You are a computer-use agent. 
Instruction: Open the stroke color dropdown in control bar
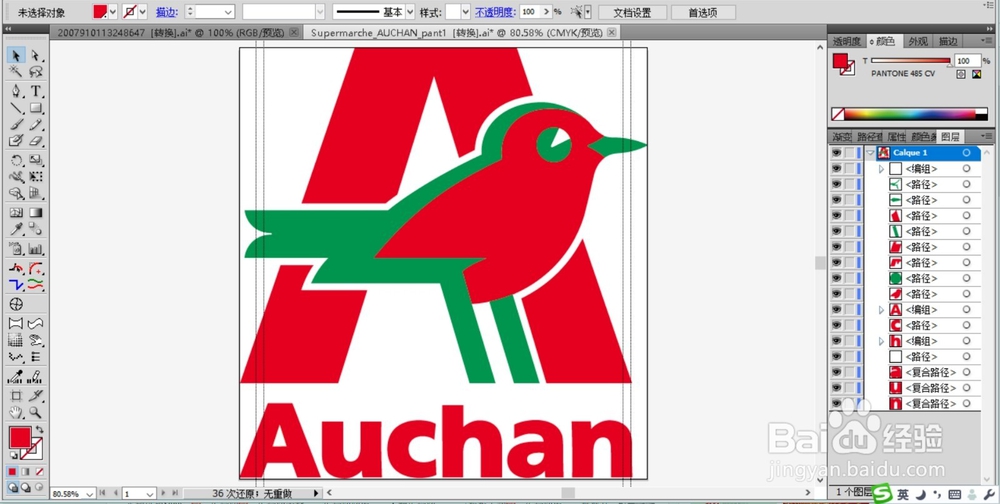coord(143,11)
